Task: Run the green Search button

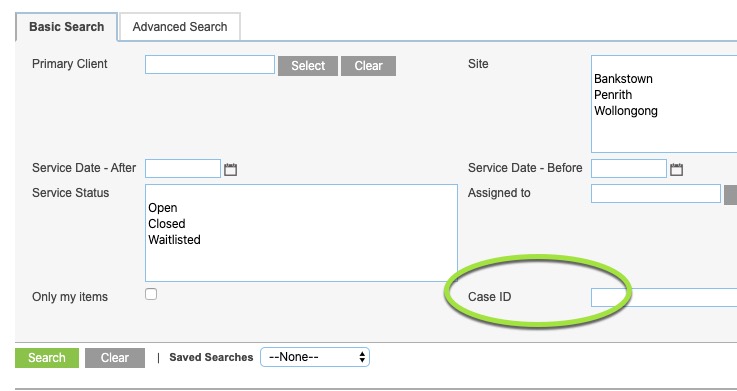Action: [47, 358]
